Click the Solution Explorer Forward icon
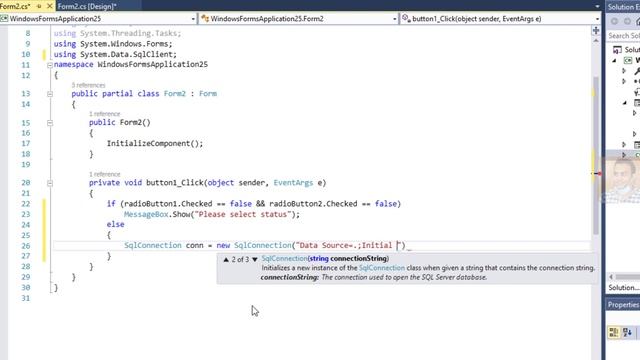The image size is (640, 360). [627, 21]
